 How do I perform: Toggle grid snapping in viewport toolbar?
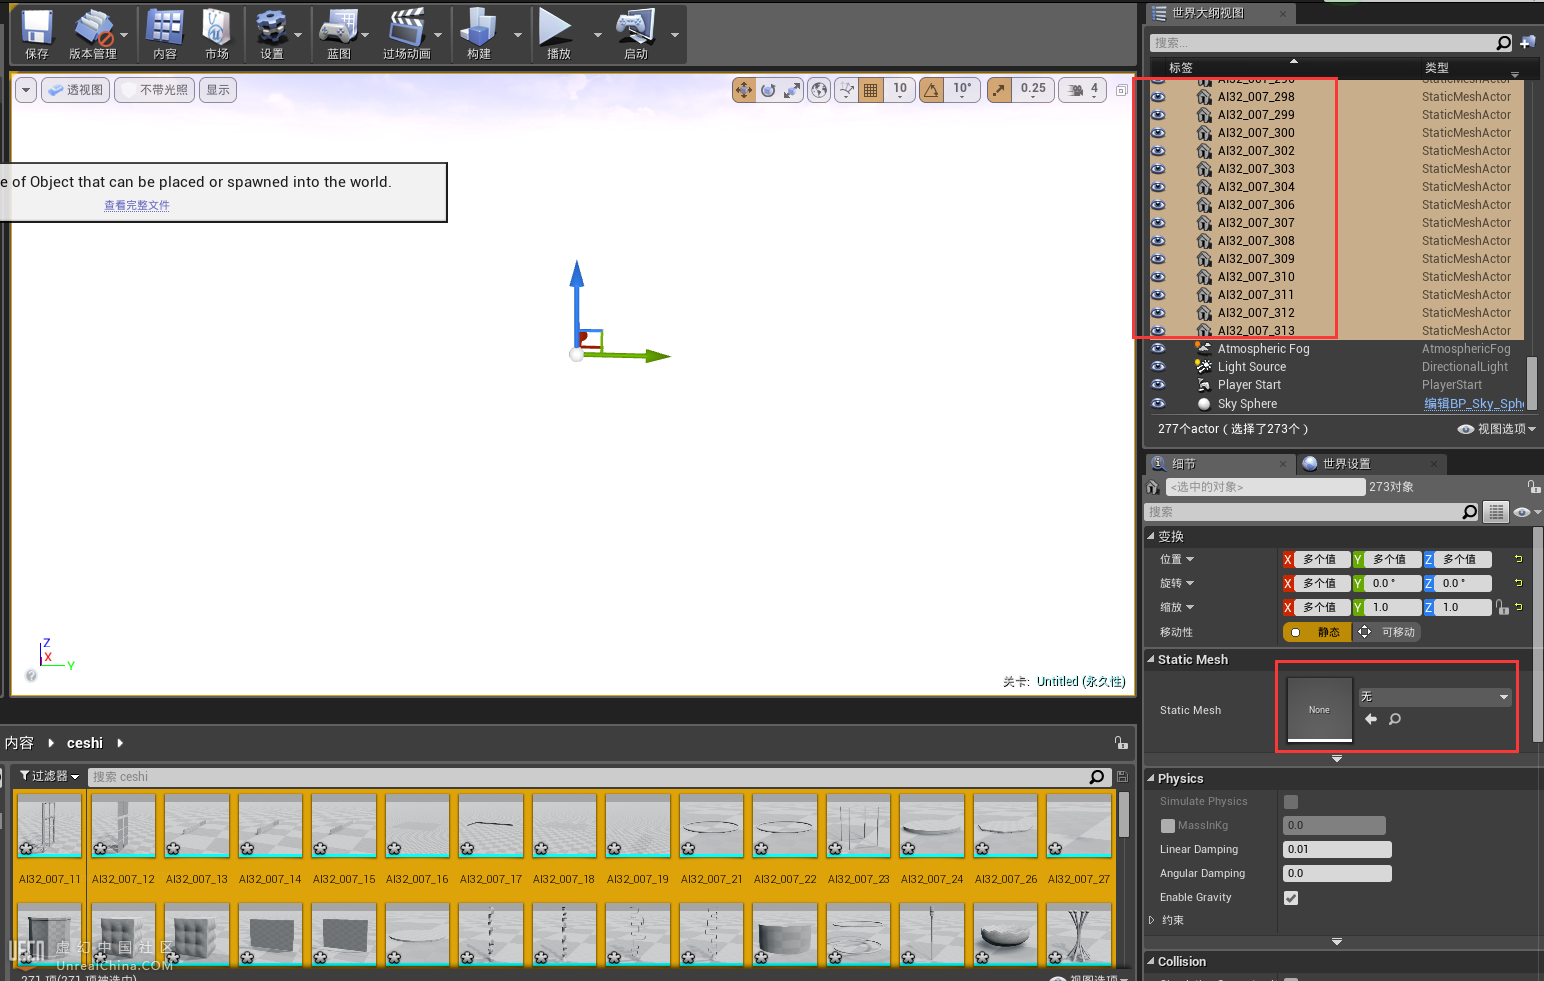[871, 90]
